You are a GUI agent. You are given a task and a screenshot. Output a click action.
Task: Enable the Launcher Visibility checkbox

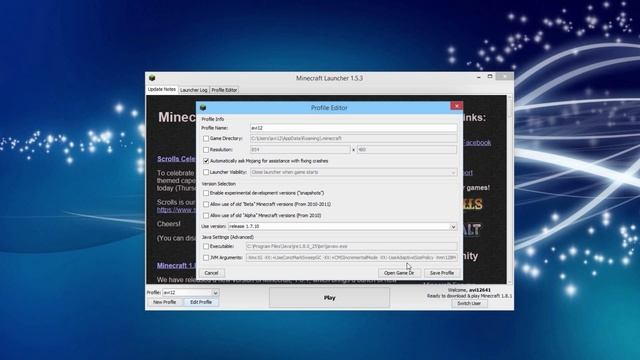tap(206, 172)
